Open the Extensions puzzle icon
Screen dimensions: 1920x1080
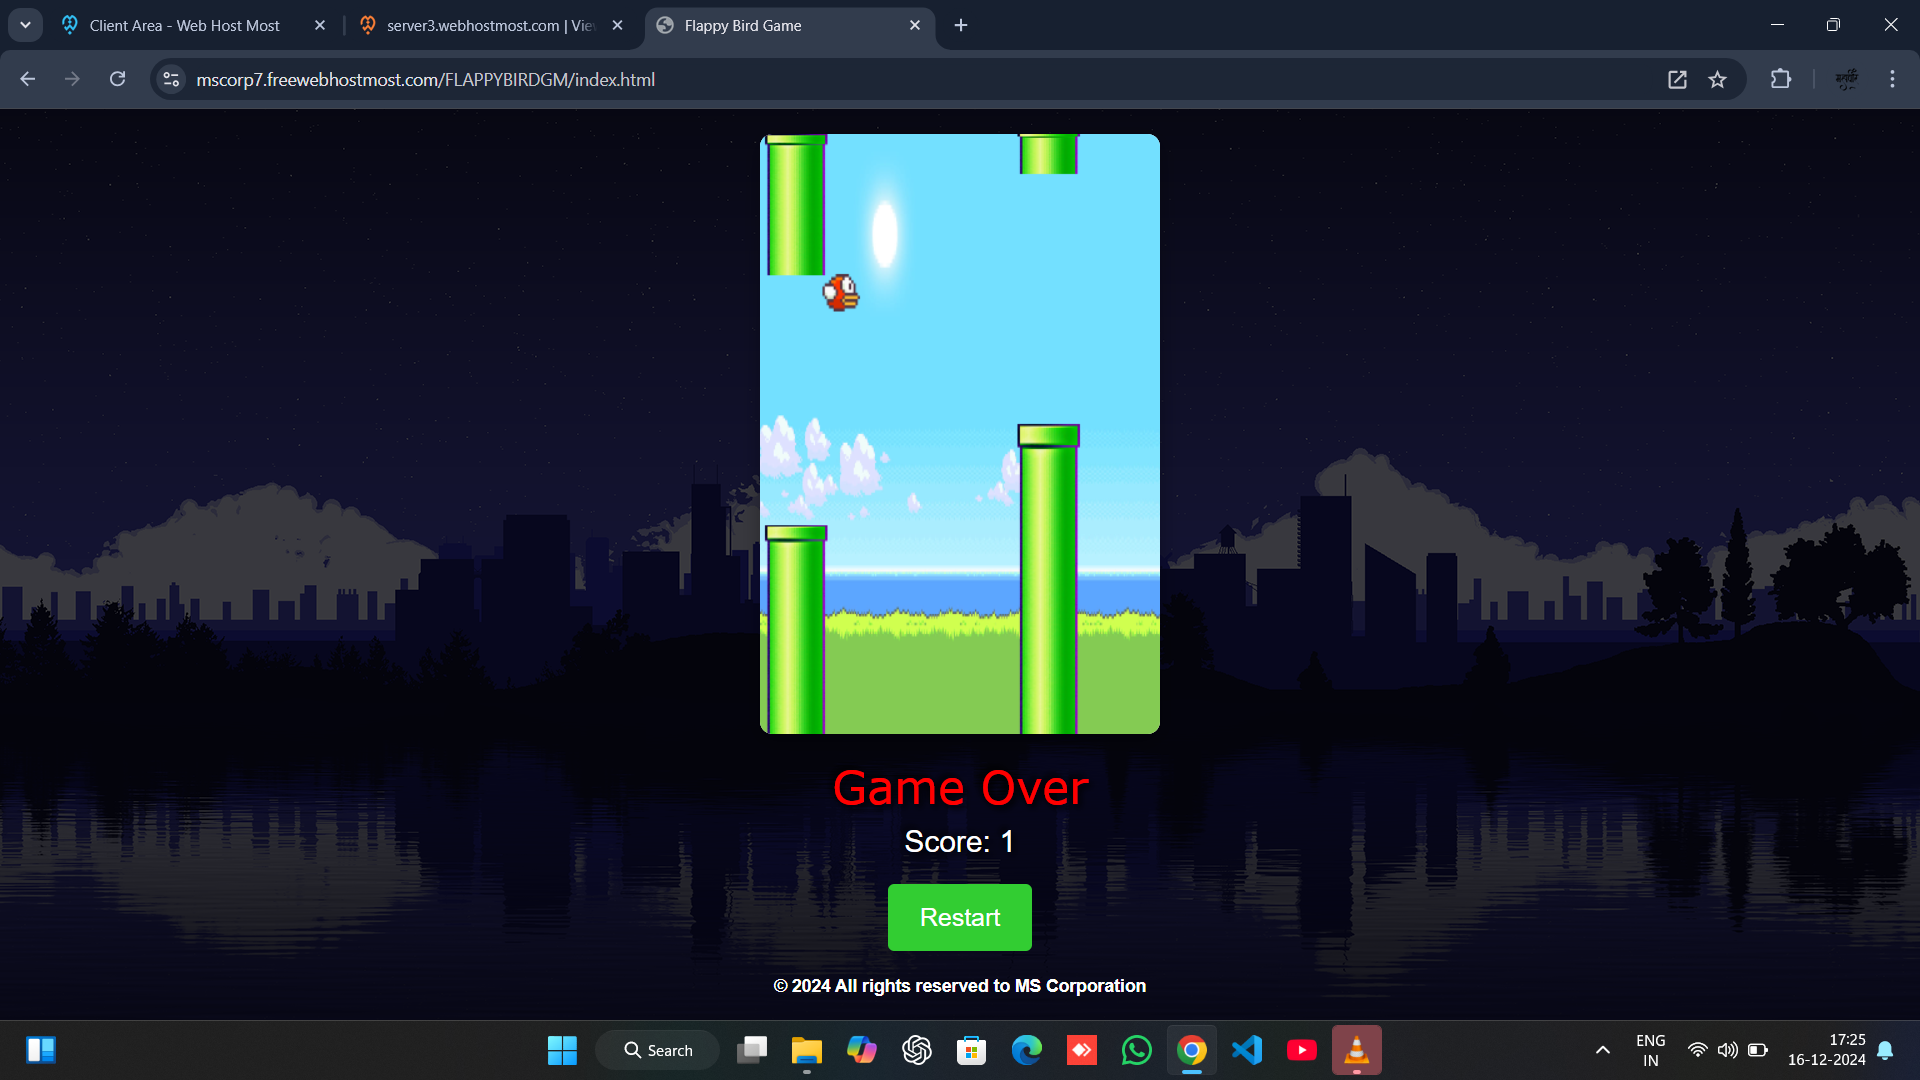[x=1781, y=79]
